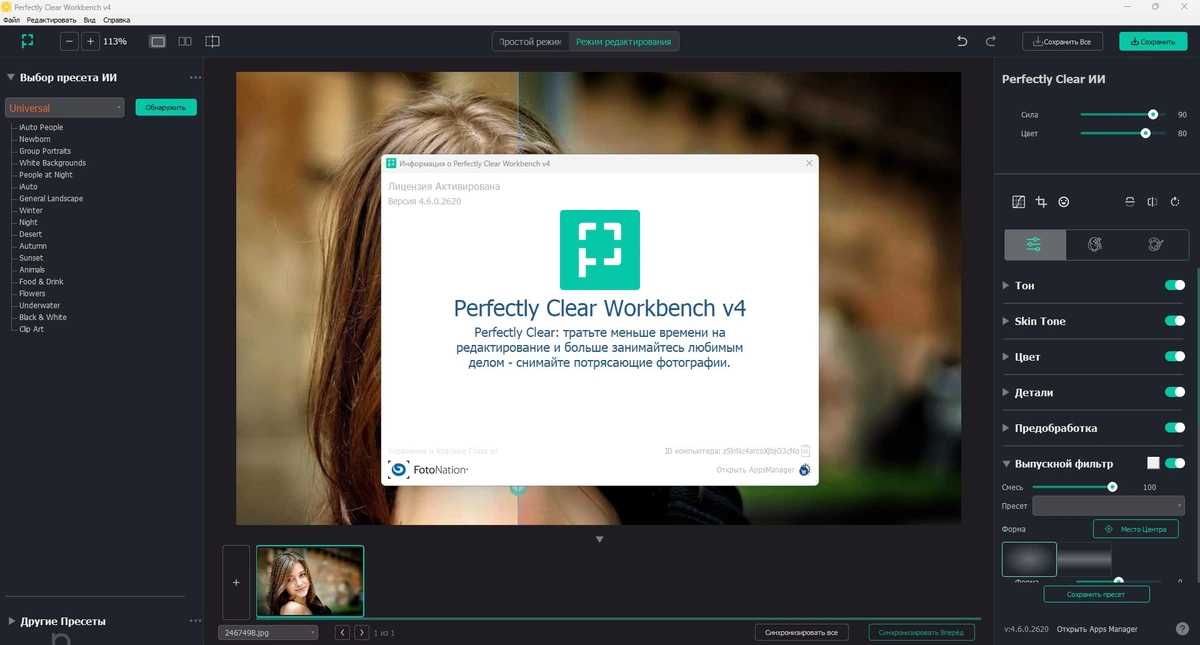Click the white square beside Выпускной фильтр
Image resolution: width=1200 pixels, height=645 pixels.
pyautogui.click(x=1153, y=463)
